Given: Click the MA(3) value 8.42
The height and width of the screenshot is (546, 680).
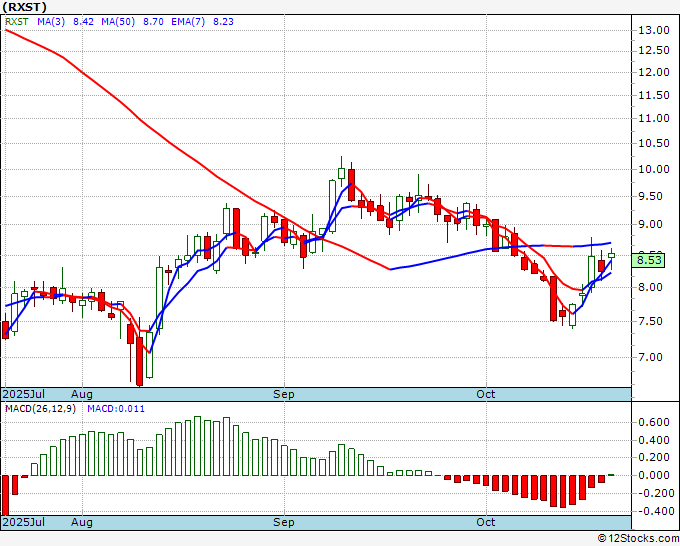Looking at the screenshot, I should [83, 22].
